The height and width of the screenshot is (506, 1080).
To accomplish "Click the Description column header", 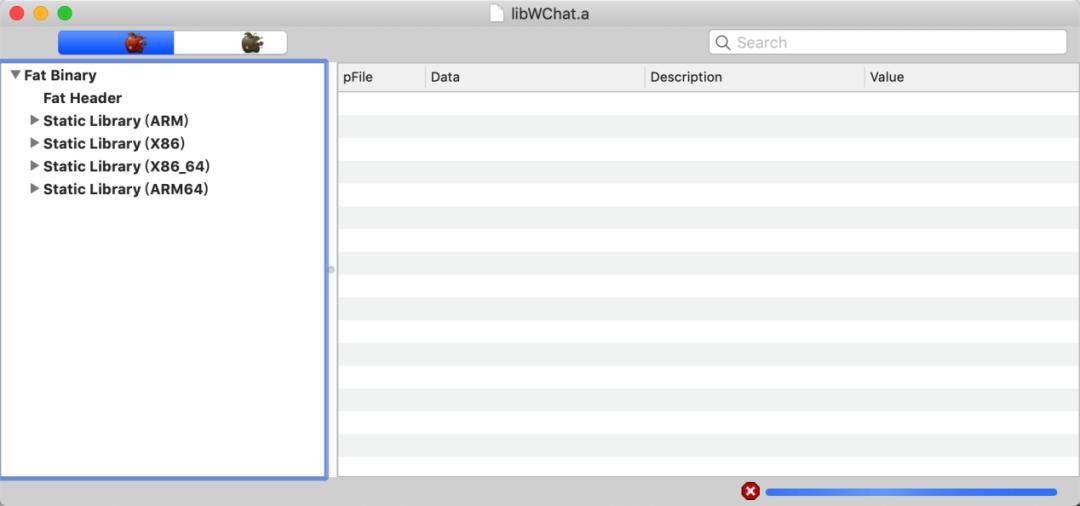I will 755,77.
